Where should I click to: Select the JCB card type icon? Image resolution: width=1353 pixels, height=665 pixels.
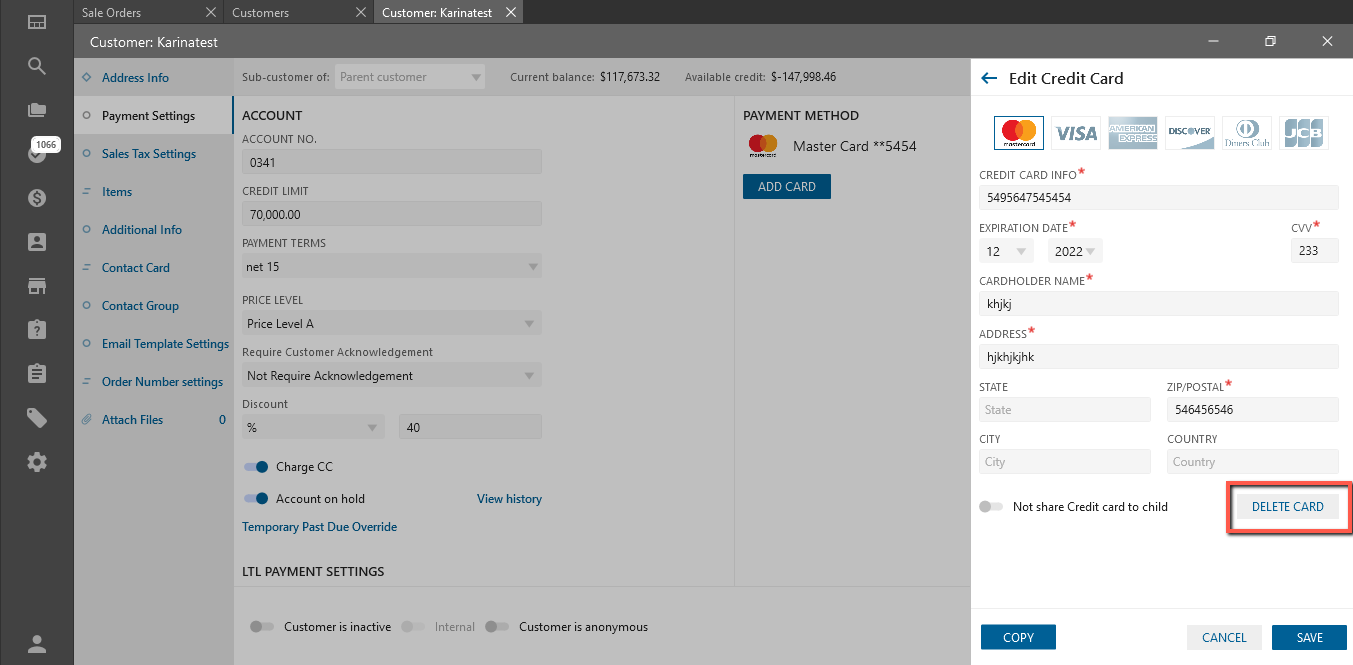click(x=1304, y=132)
